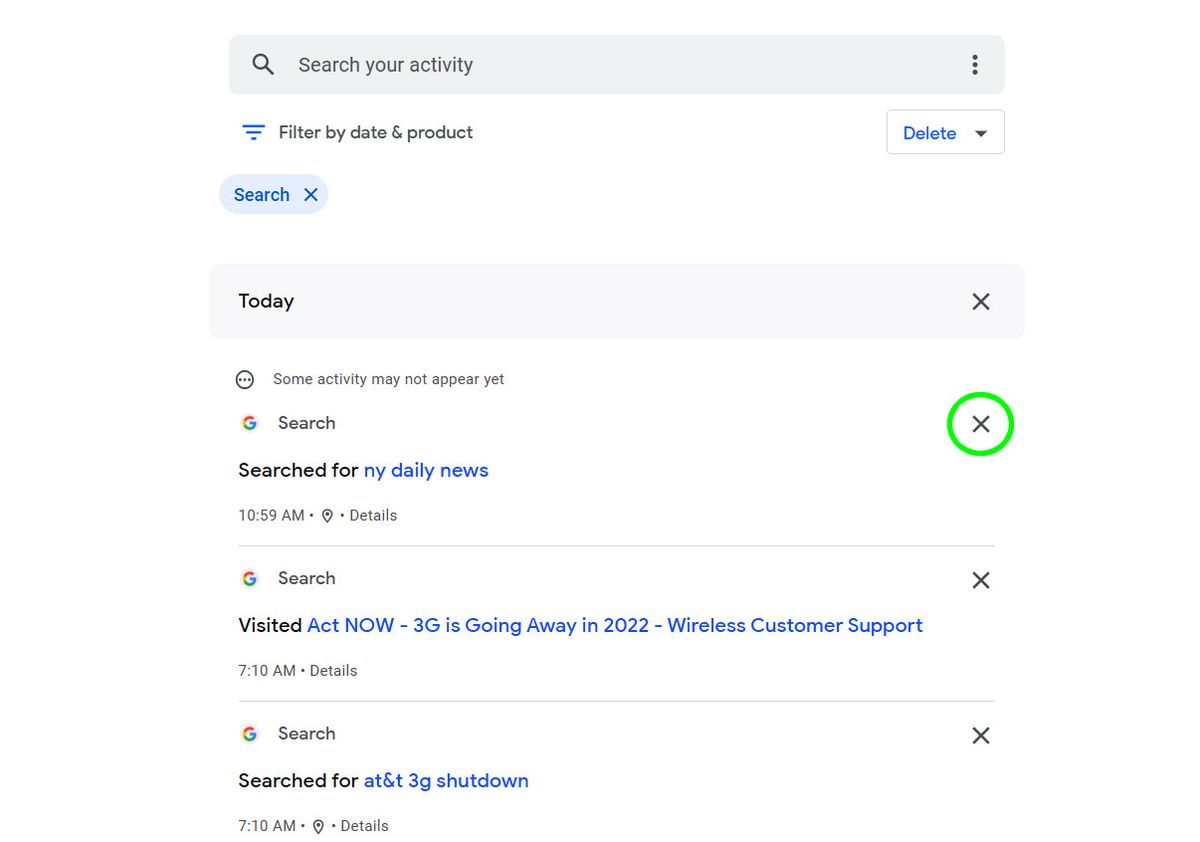Click the location pin icon under the ny daily news search
This screenshot has height=842, width=1200.
327,515
